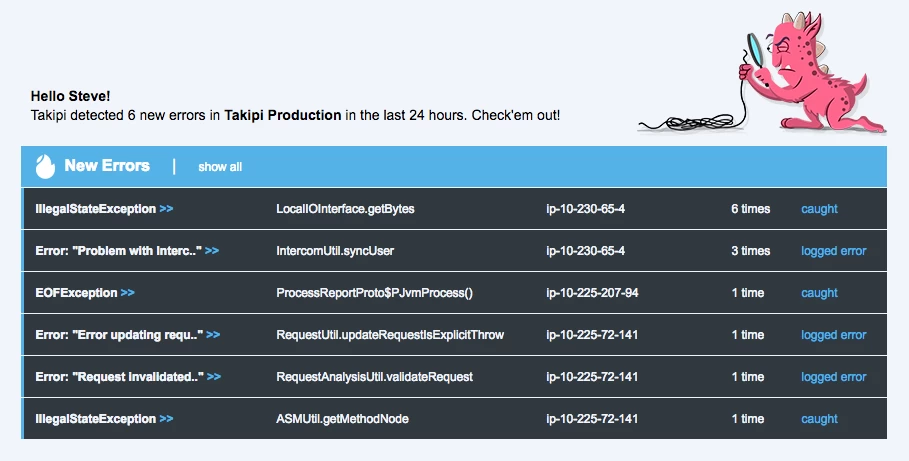Open Error "Error updating requ.." link
The width and height of the screenshot is (909, 461).
[128, 335]
